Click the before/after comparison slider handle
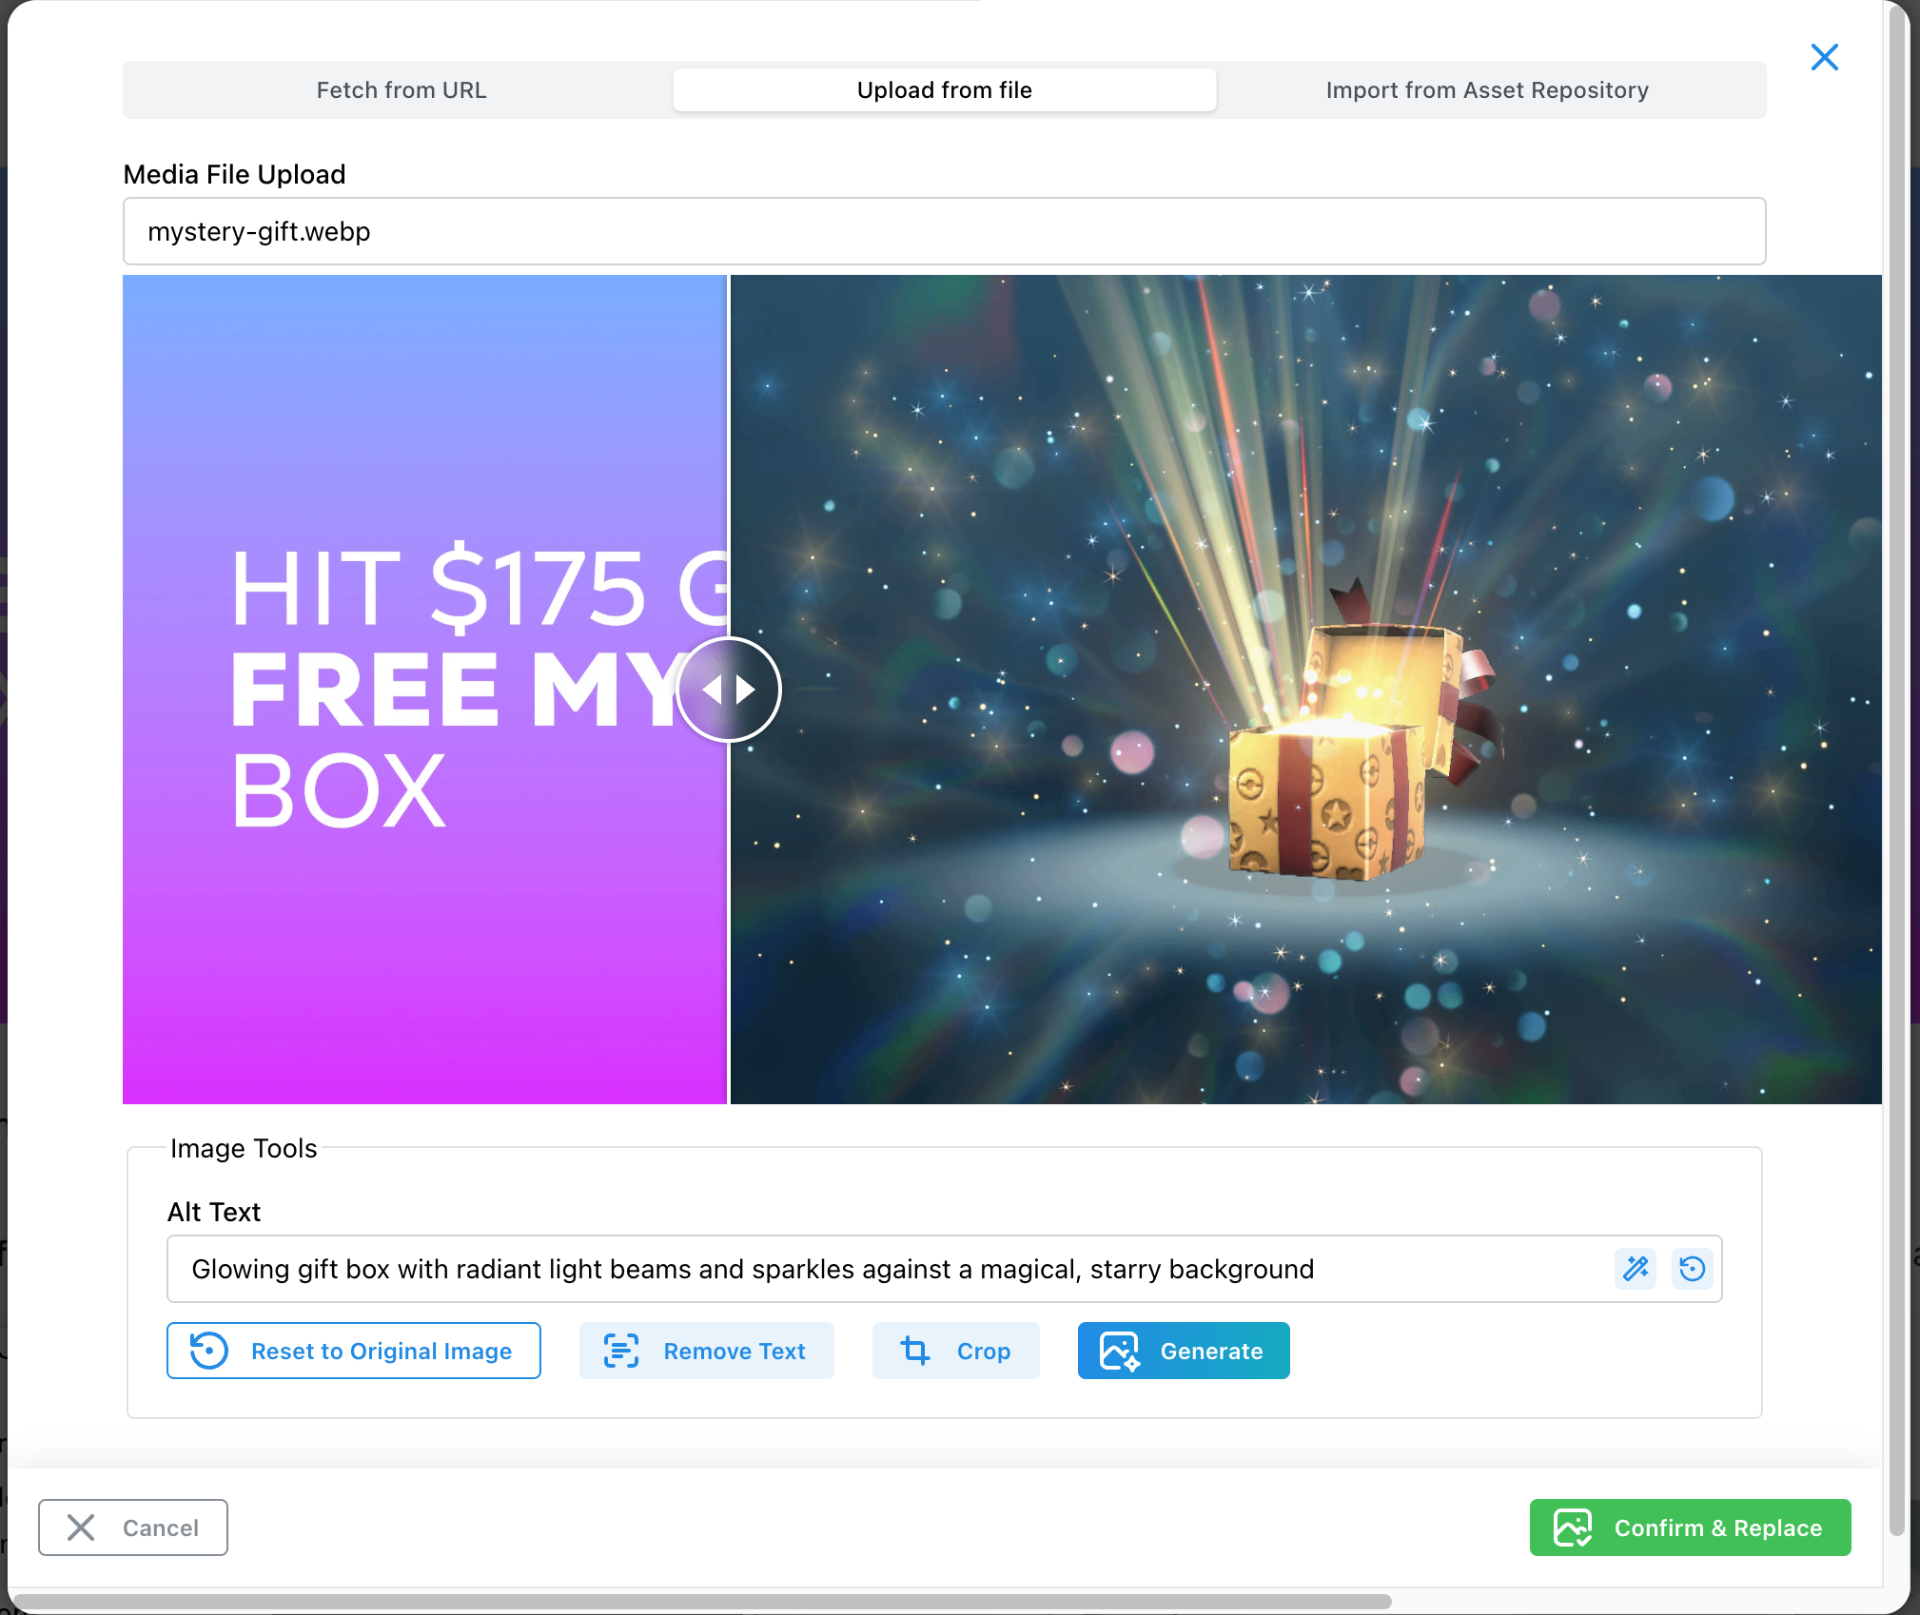Screen dimensions: 1920x1615 click(728, 689)
